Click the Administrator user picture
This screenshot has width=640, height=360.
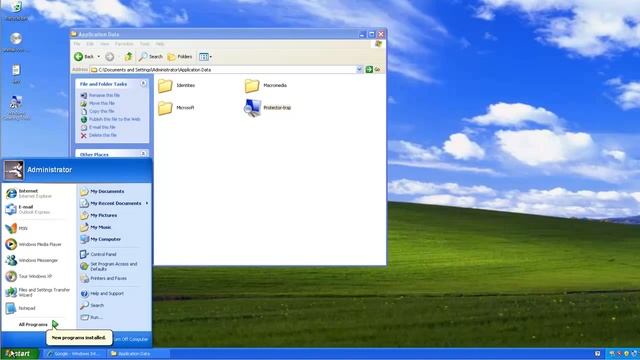[x=14, y=170]
